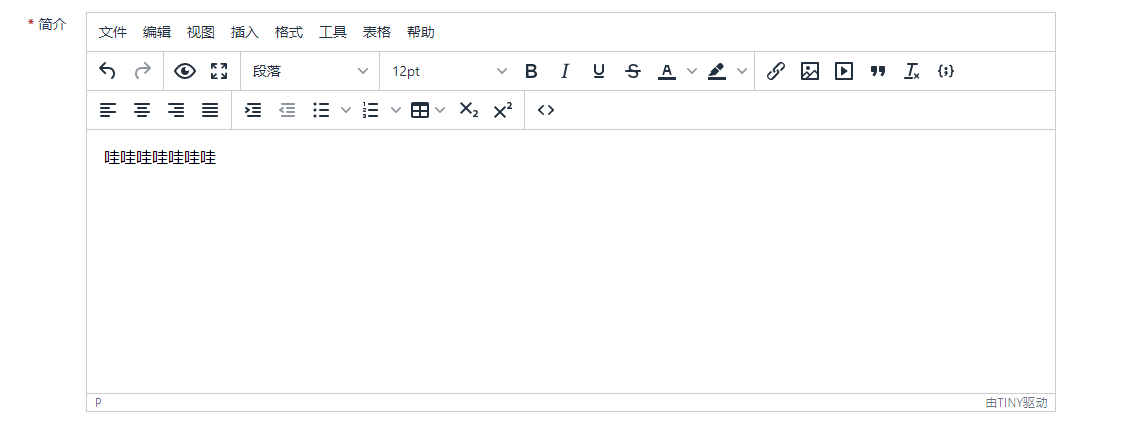Open the 12pt font size dropdown
This screenshot has width=1129, height=423.
coord(449,71)
